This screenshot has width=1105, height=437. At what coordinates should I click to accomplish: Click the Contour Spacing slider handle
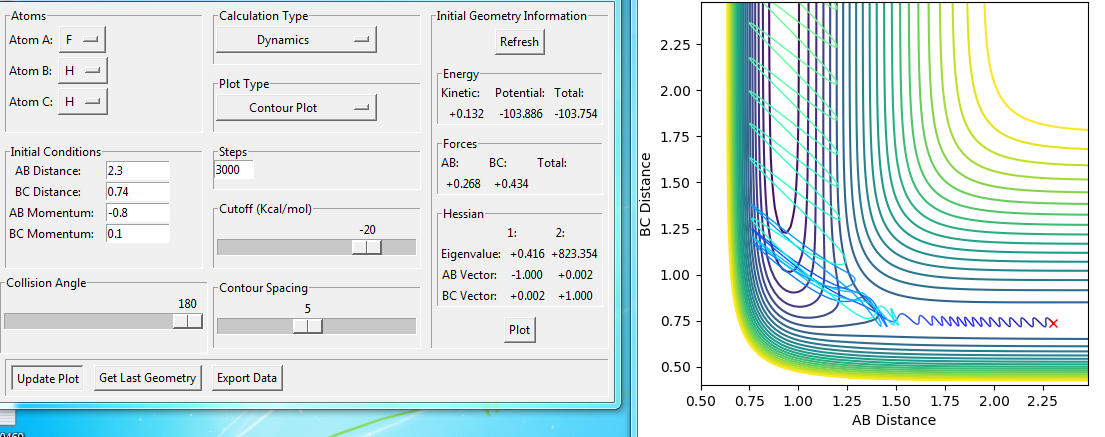pos(308,326)
